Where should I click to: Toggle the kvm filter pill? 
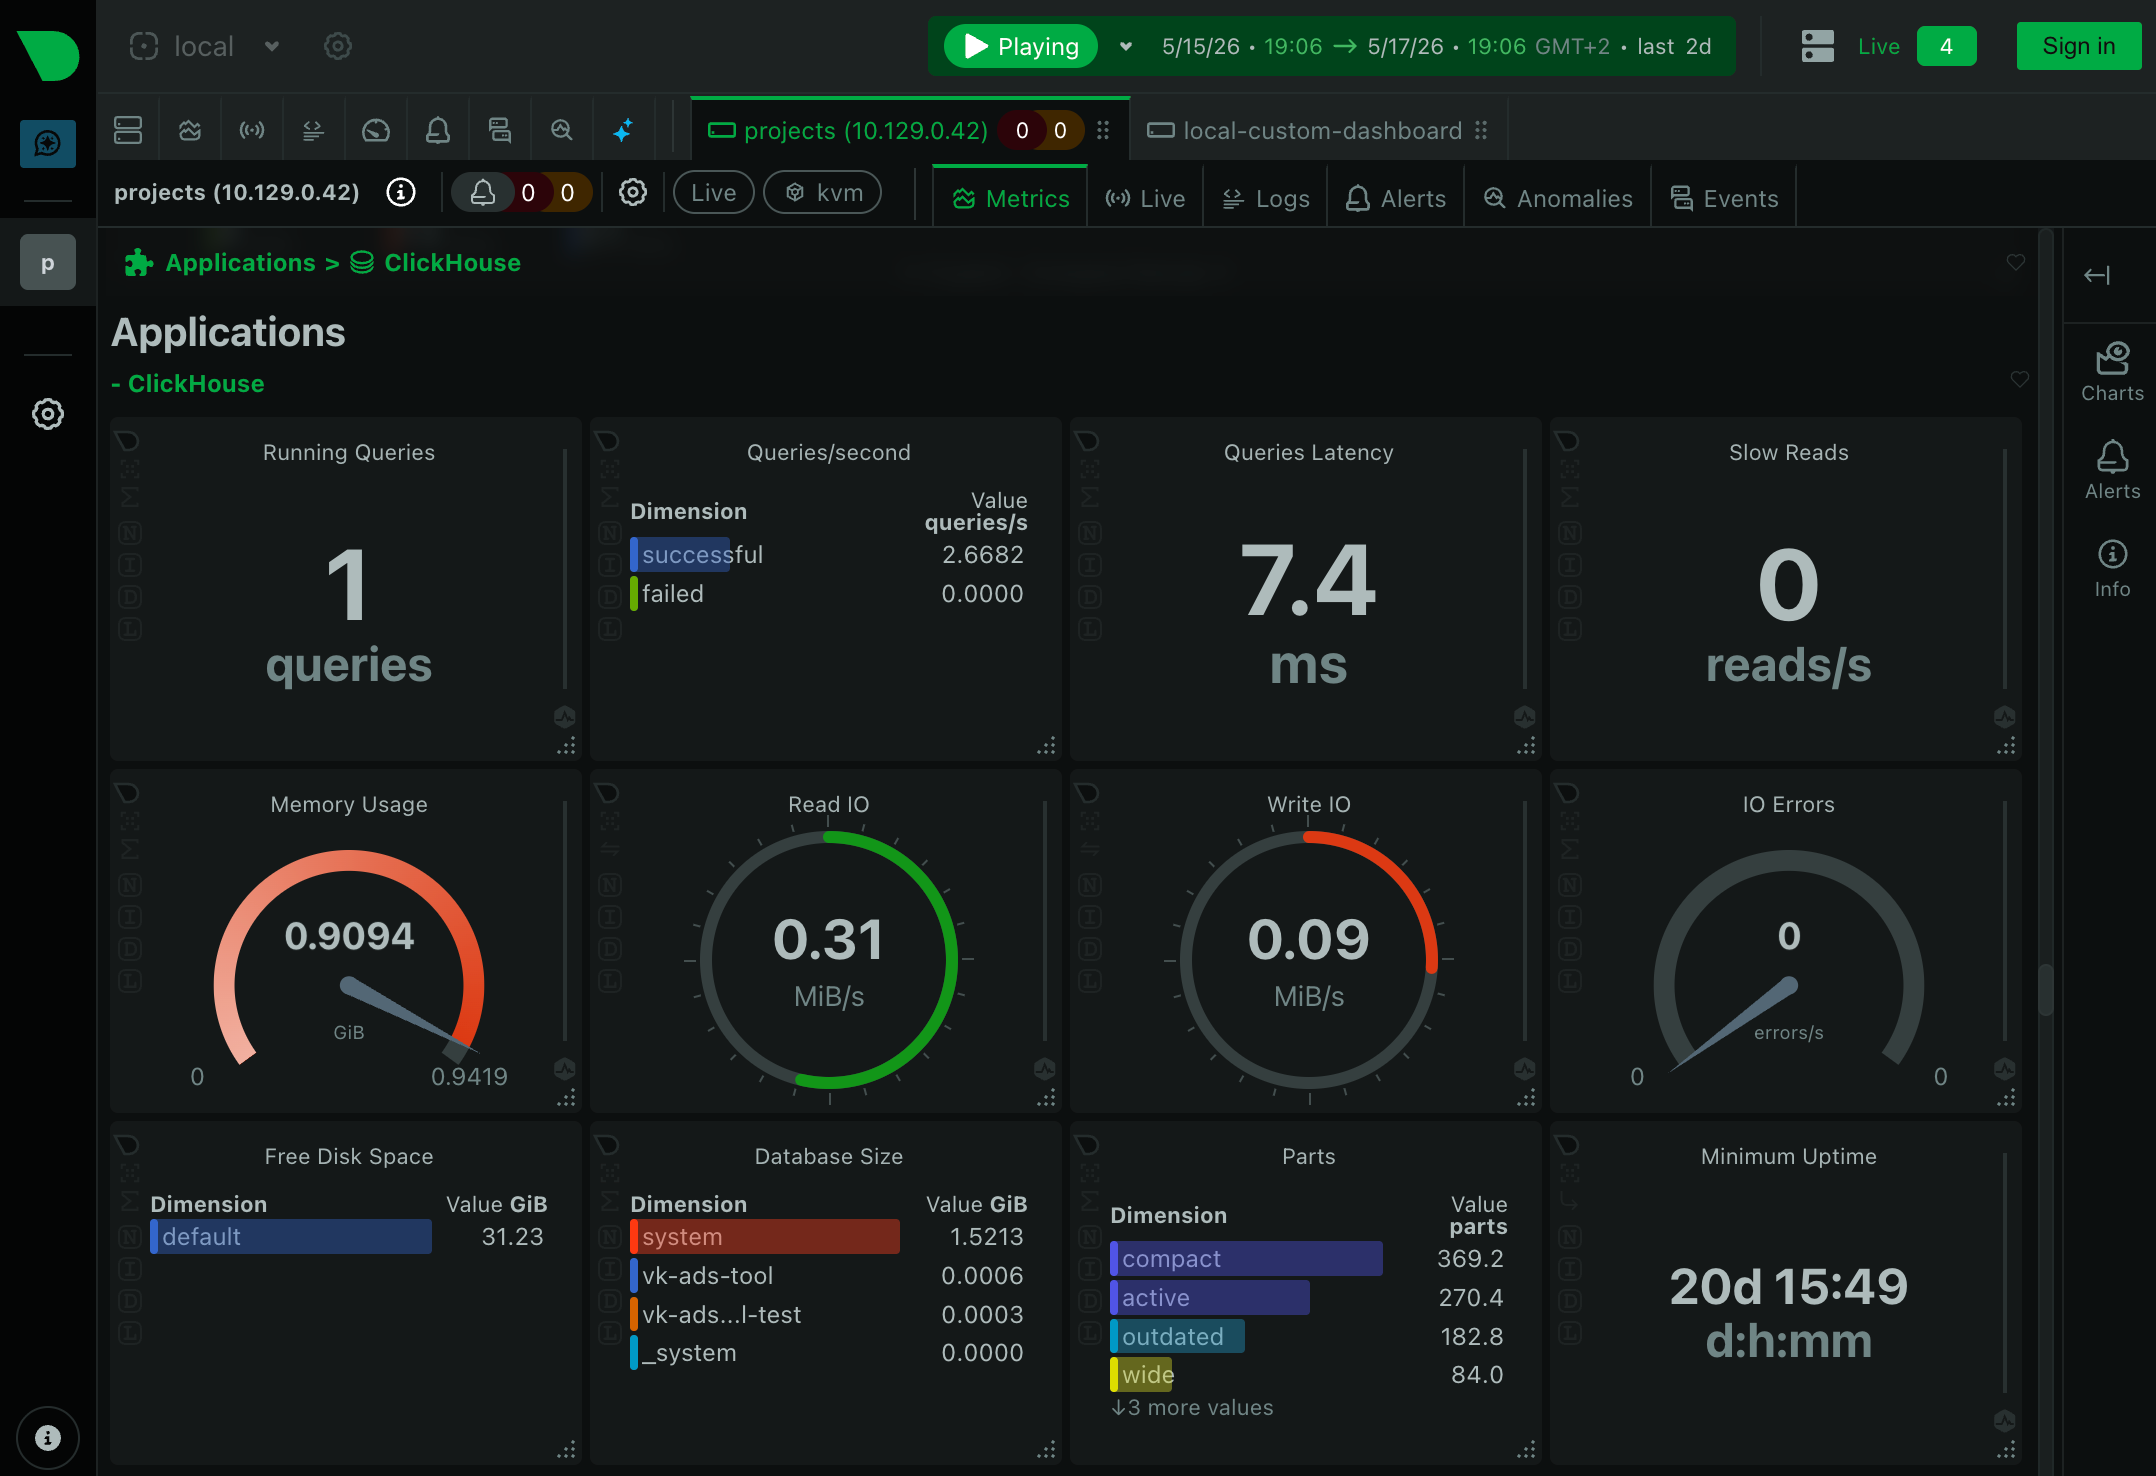(x=822, y=192)
